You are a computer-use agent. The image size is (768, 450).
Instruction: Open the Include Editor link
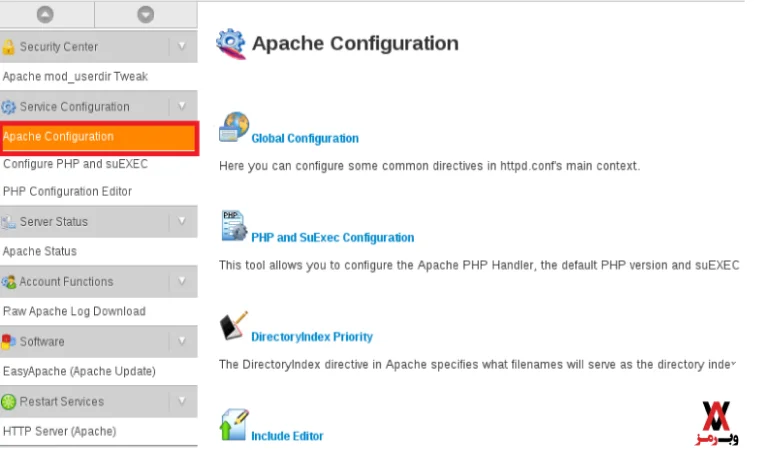pyautogui.click(x=287, y=436)
